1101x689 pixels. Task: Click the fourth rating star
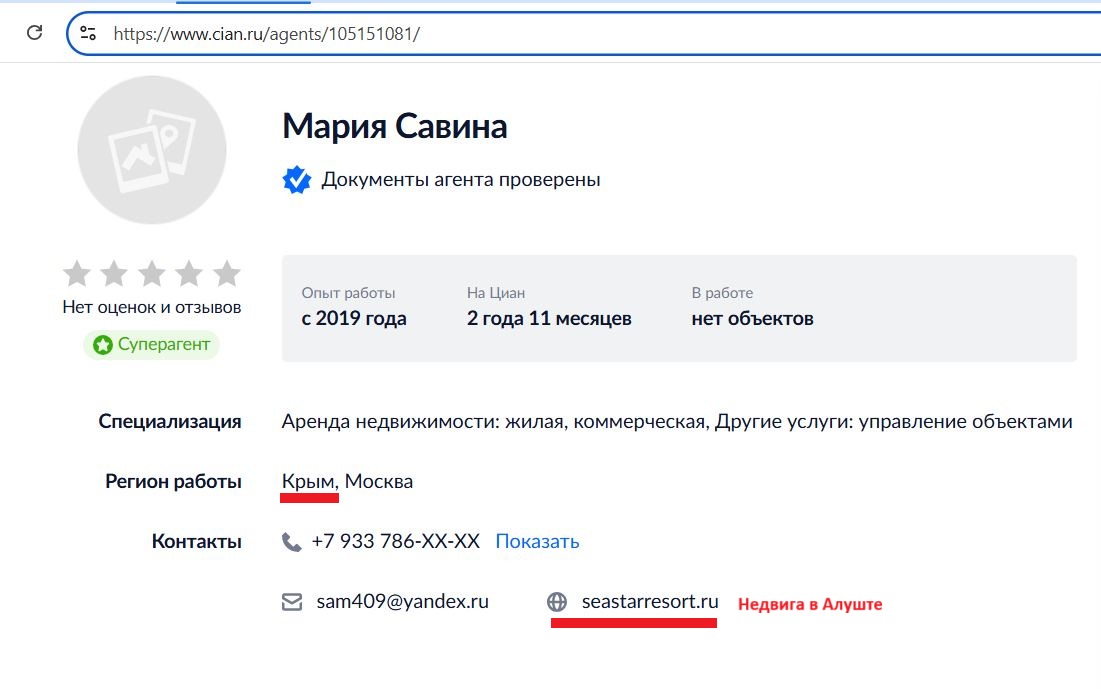(x=189, y=273)
